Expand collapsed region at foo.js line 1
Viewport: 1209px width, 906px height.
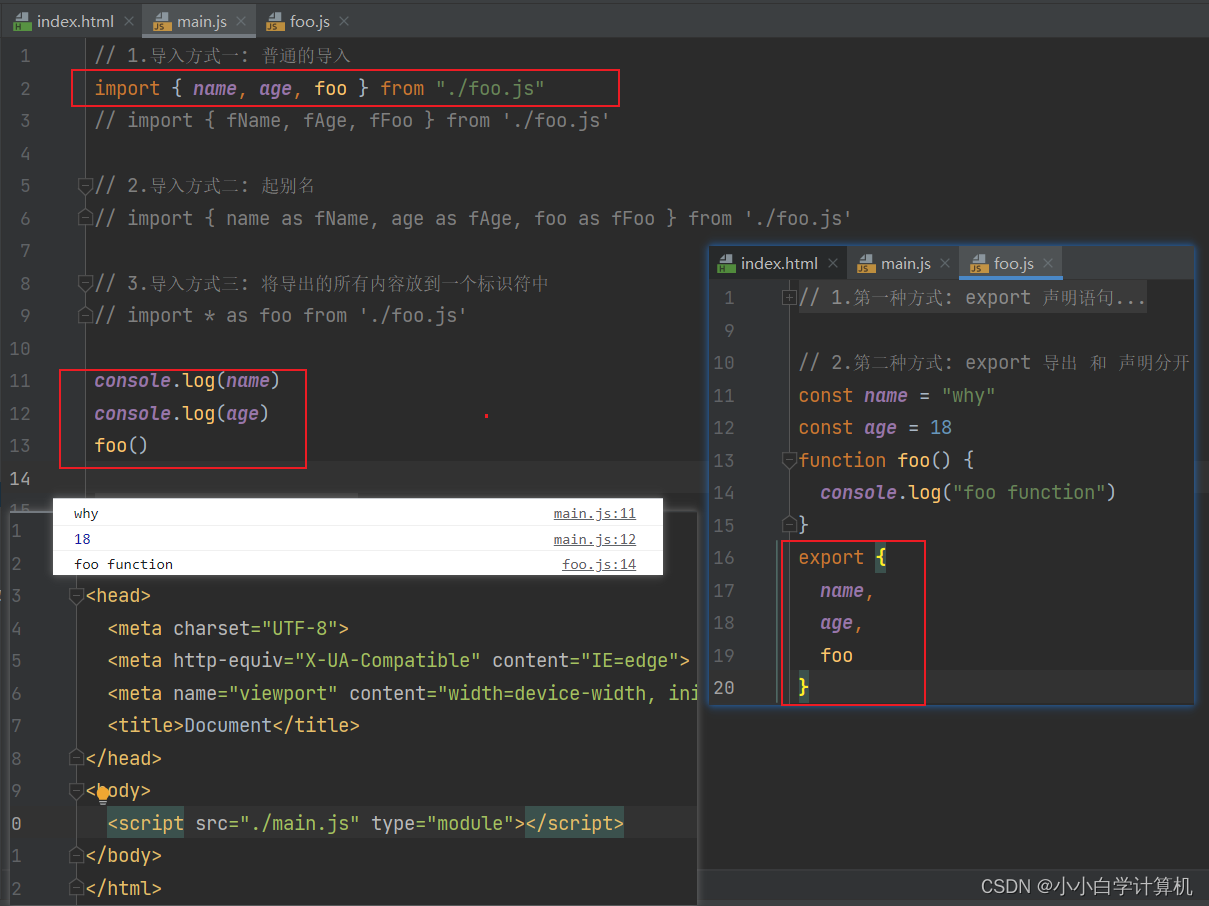click(x=789, y=297)
